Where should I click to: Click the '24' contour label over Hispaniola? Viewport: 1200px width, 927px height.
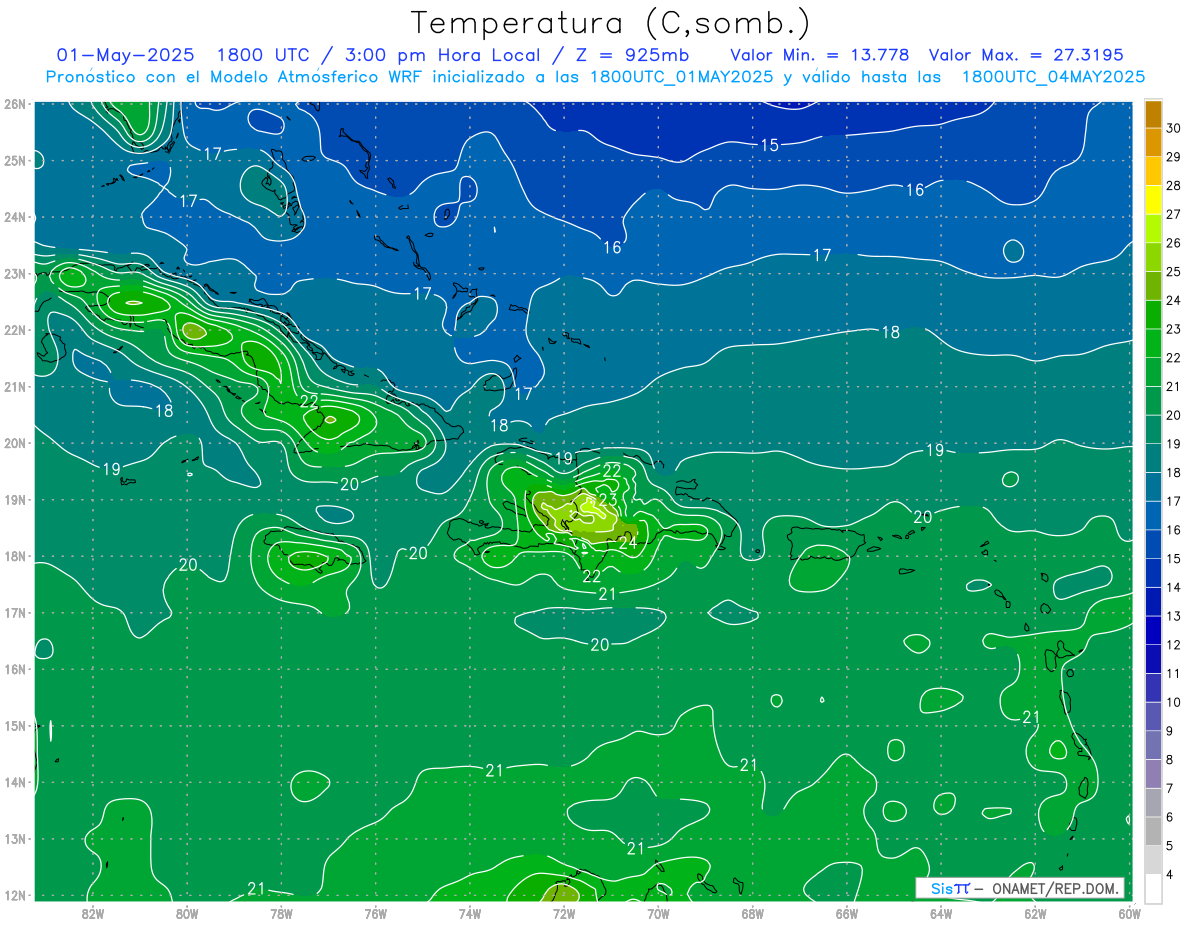pos(627,543)
